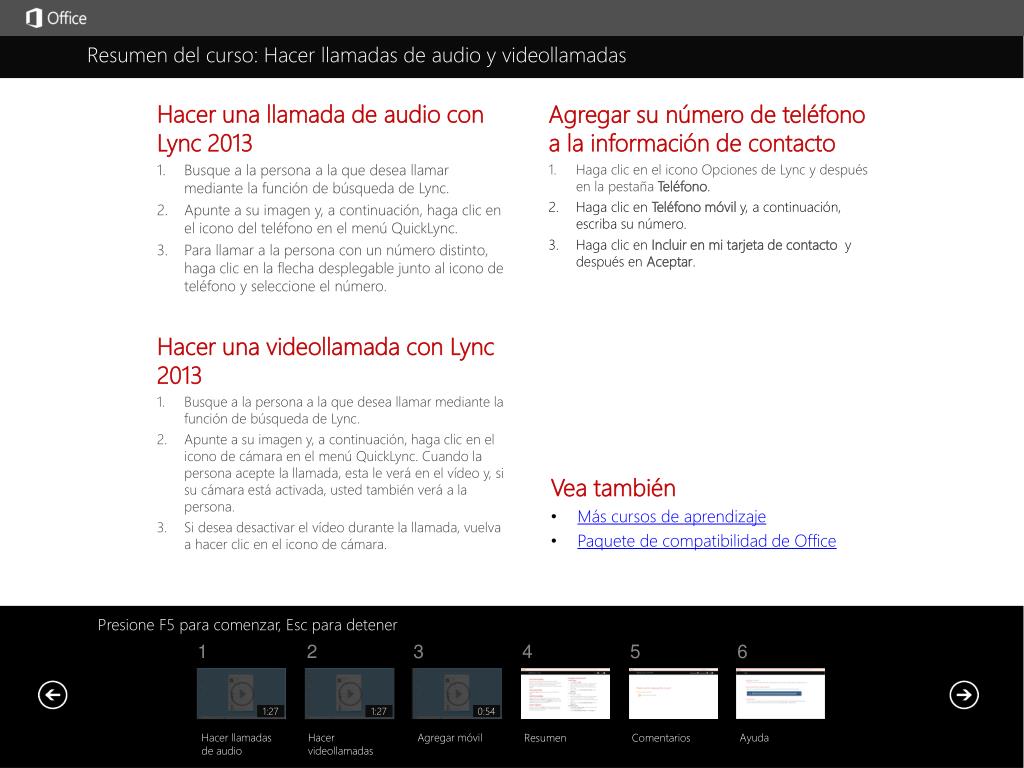Viewport: 1024px width, 768px height.
Task: Click heading Hacer una videollamada con Lync
Action: [x=326, y=360]
